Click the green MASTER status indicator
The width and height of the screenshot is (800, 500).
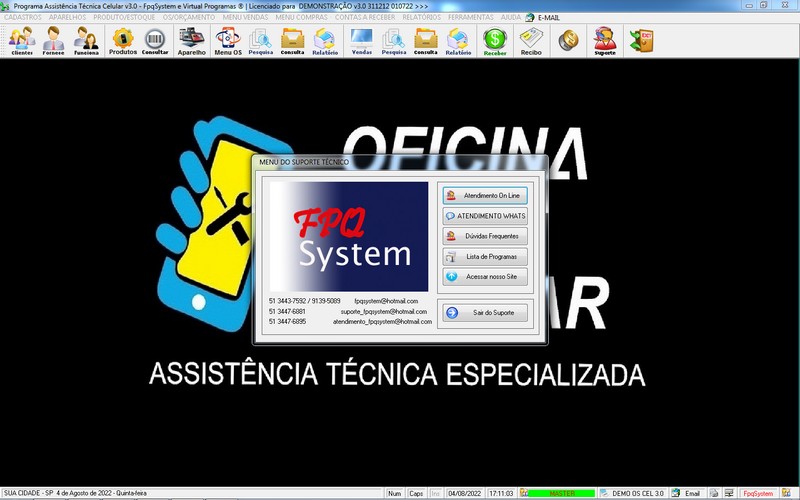tap(561, 493)
